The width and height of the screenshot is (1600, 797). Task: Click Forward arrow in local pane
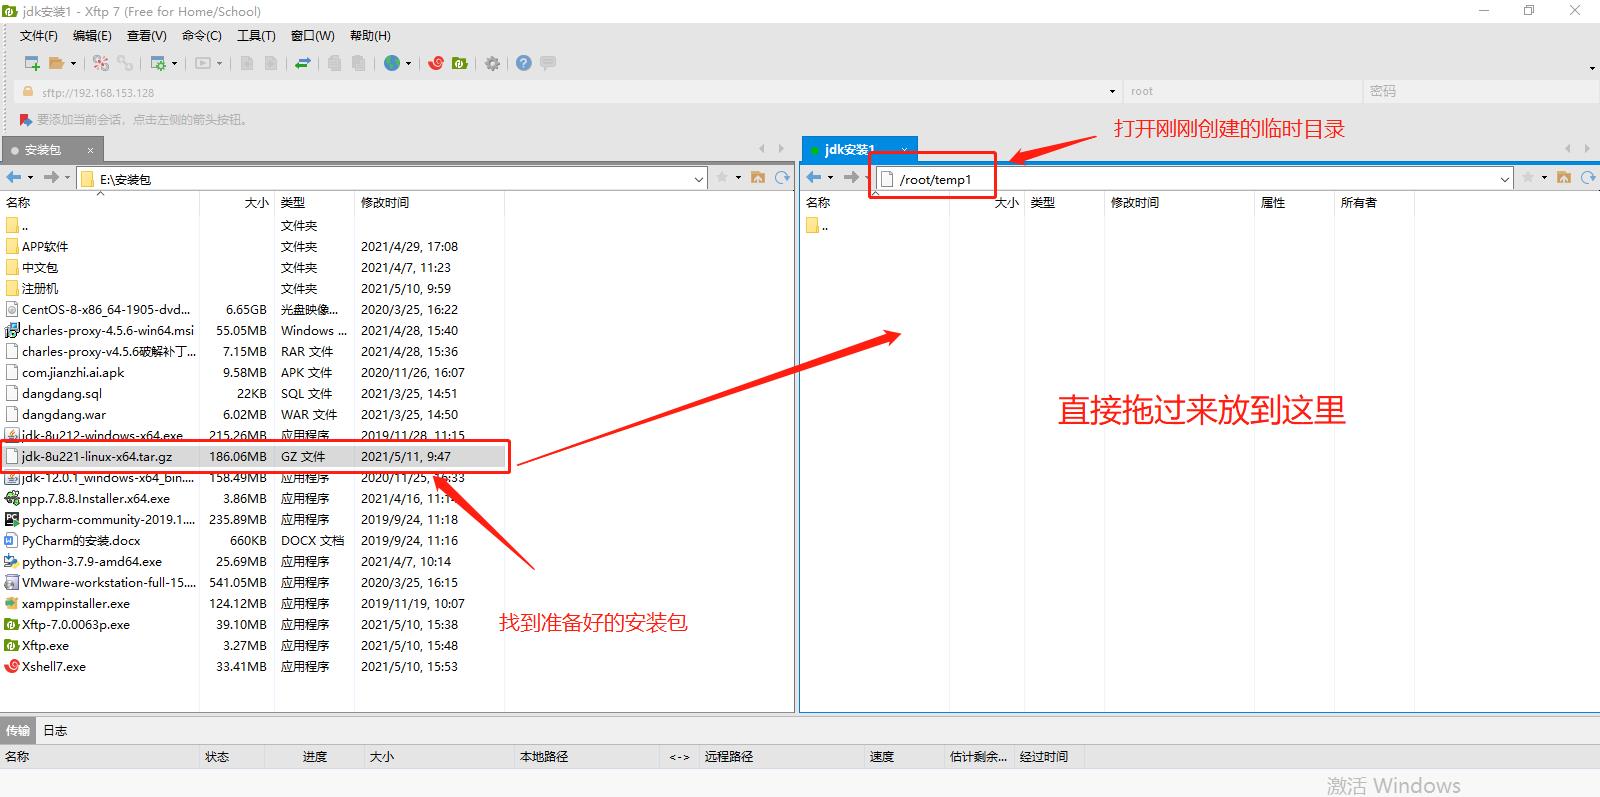tap(51, 177)
